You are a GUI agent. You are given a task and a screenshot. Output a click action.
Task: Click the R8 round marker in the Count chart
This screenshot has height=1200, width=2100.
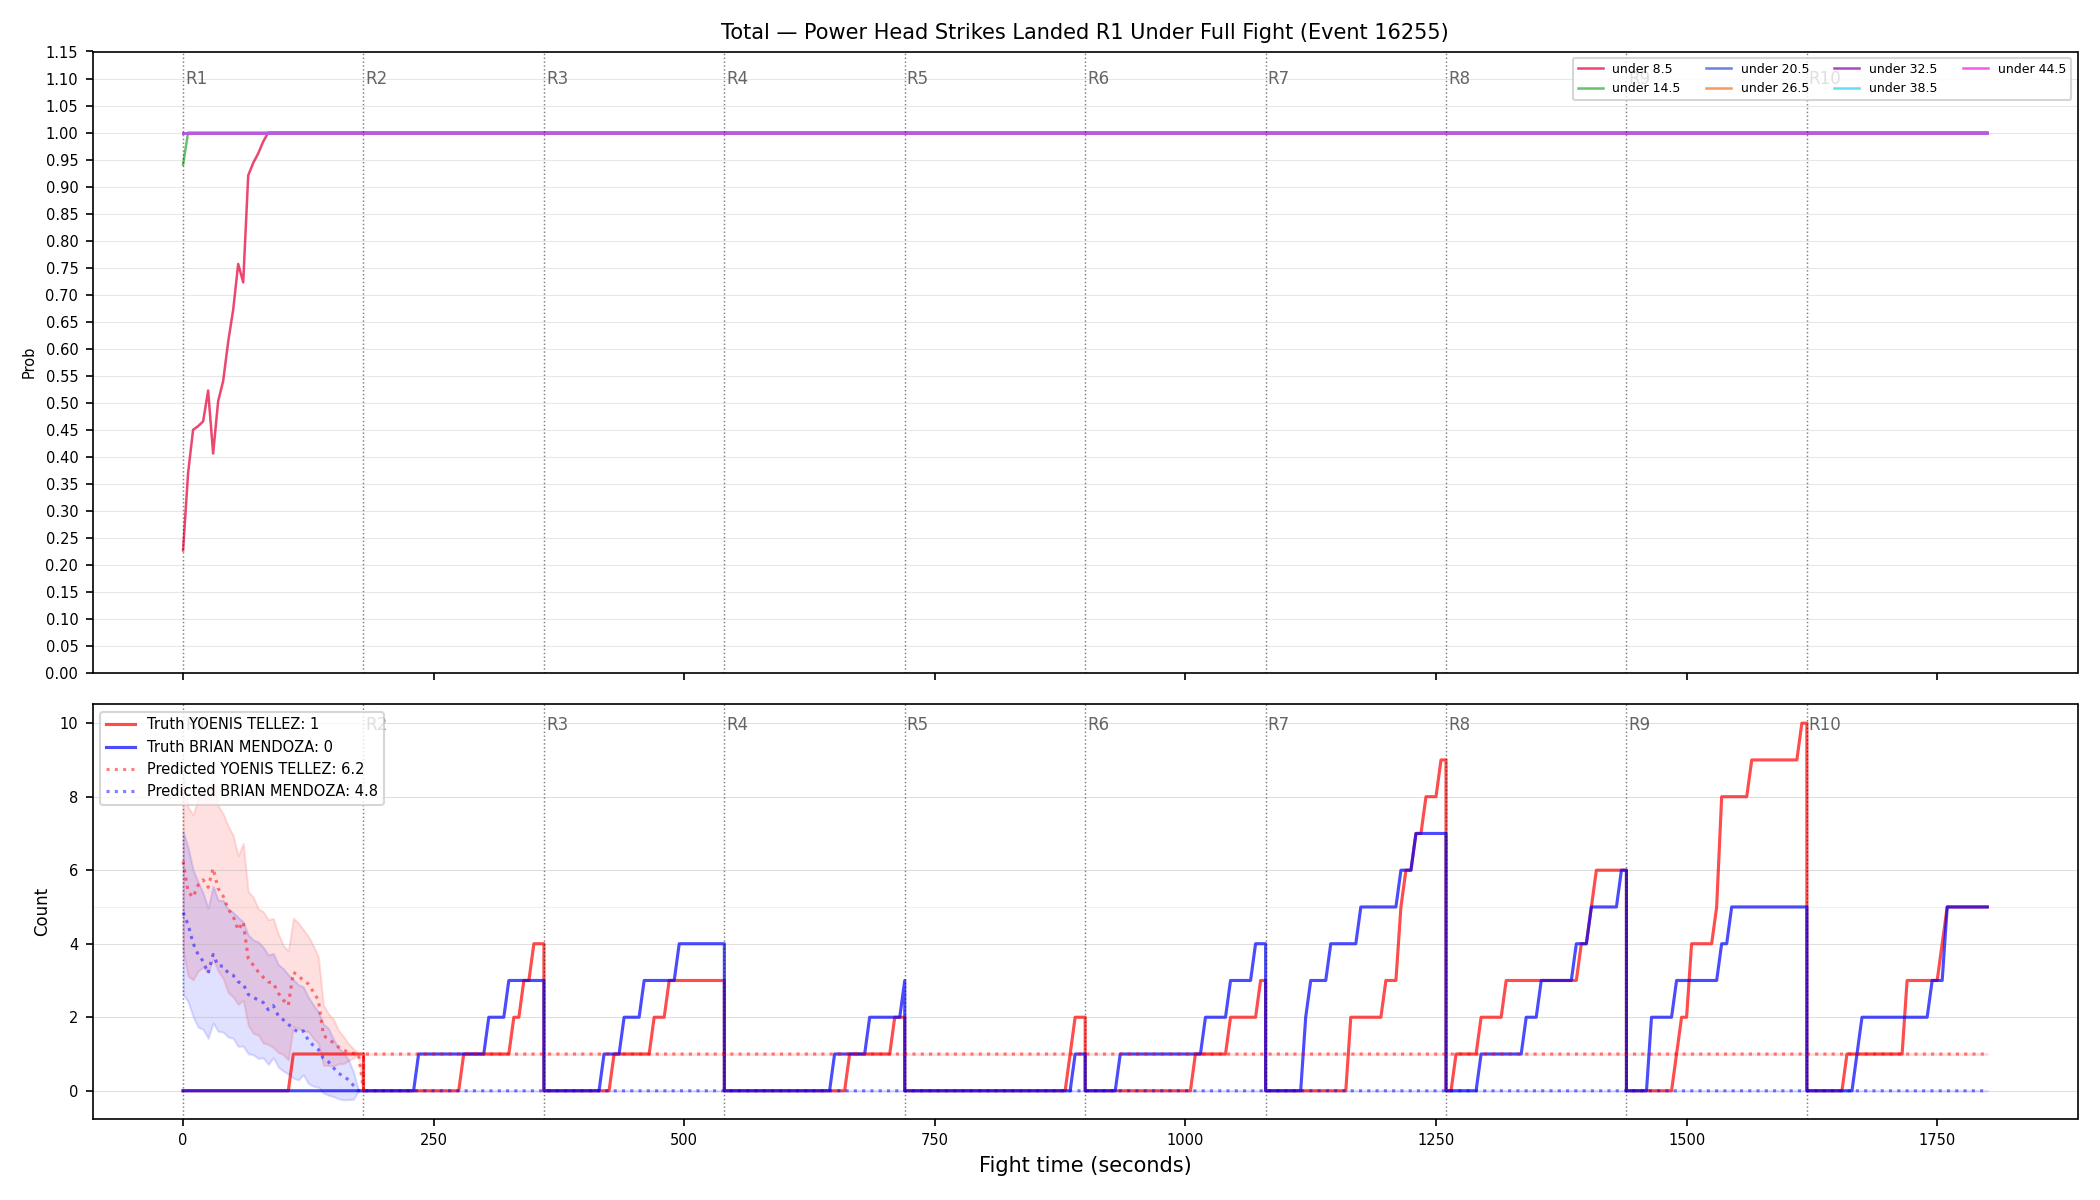(1459, 724)
